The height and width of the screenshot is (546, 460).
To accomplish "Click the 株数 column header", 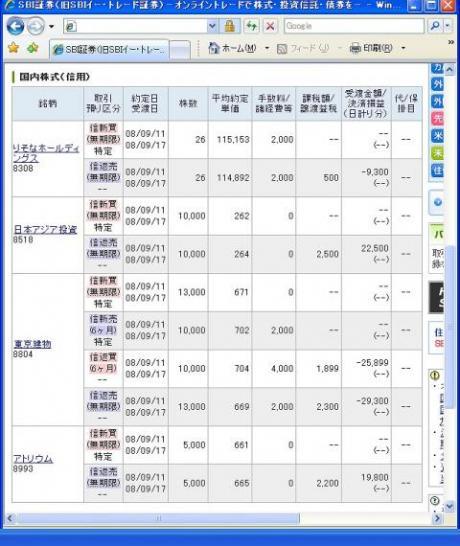I will click(x=188, y=103).
